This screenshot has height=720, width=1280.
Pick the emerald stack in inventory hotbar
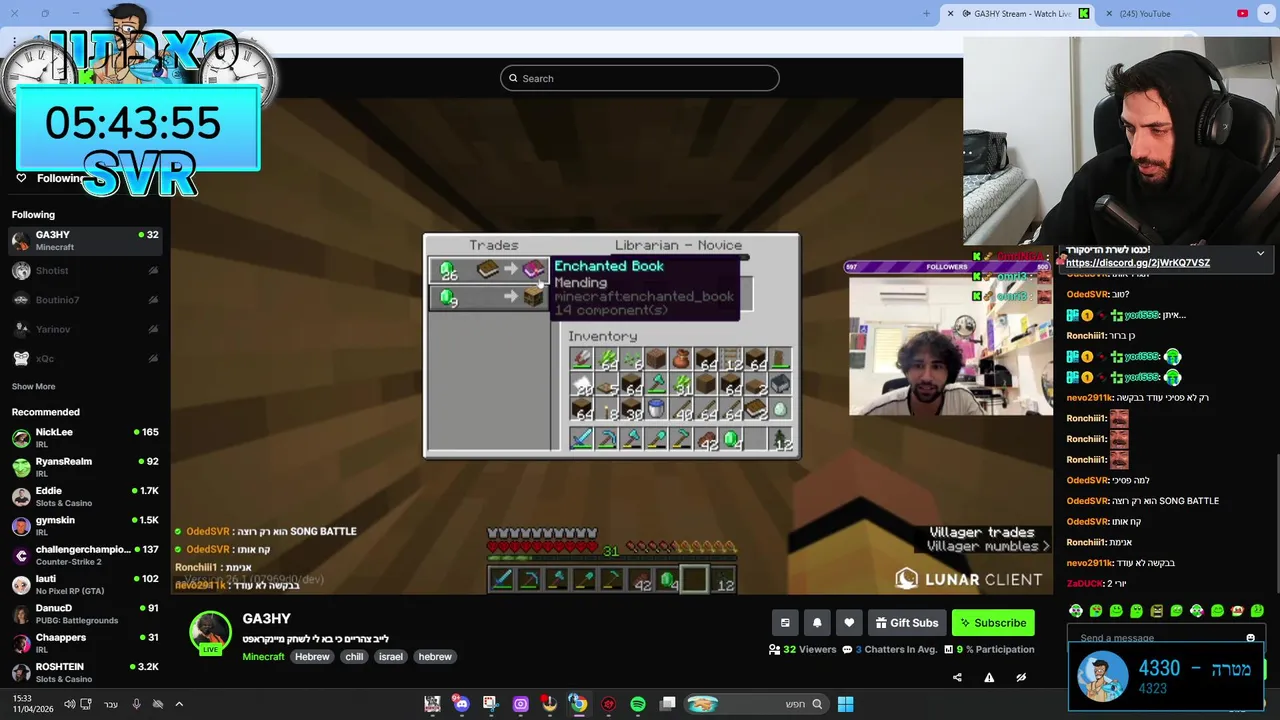[732, 439]
